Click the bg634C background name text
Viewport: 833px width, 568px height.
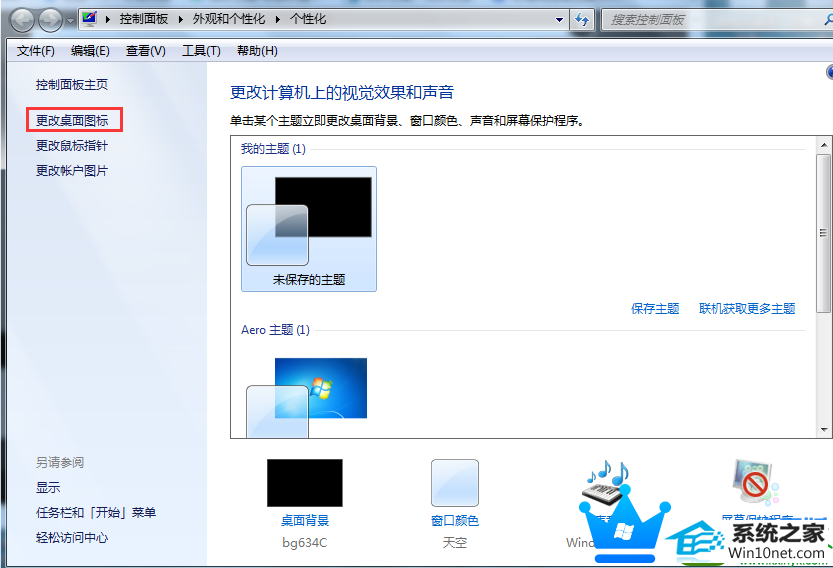(x=304, y=543)
